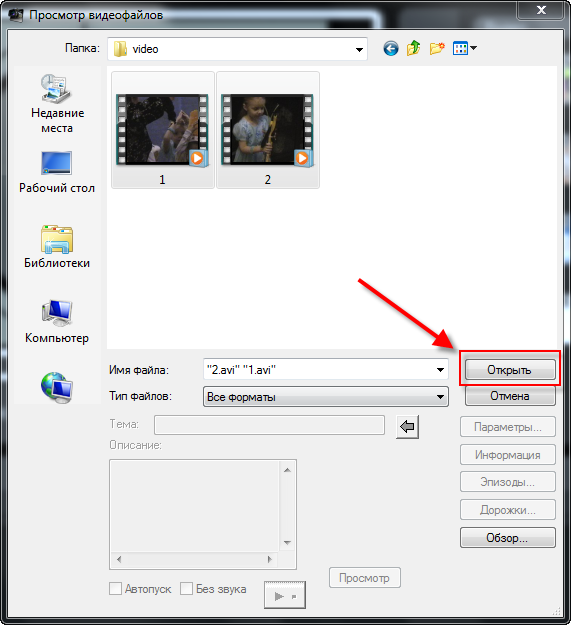This screenshot has height=625, width=571.
Task: Expand the Имя файла dropdown arrow
Action: pos(440,370)
